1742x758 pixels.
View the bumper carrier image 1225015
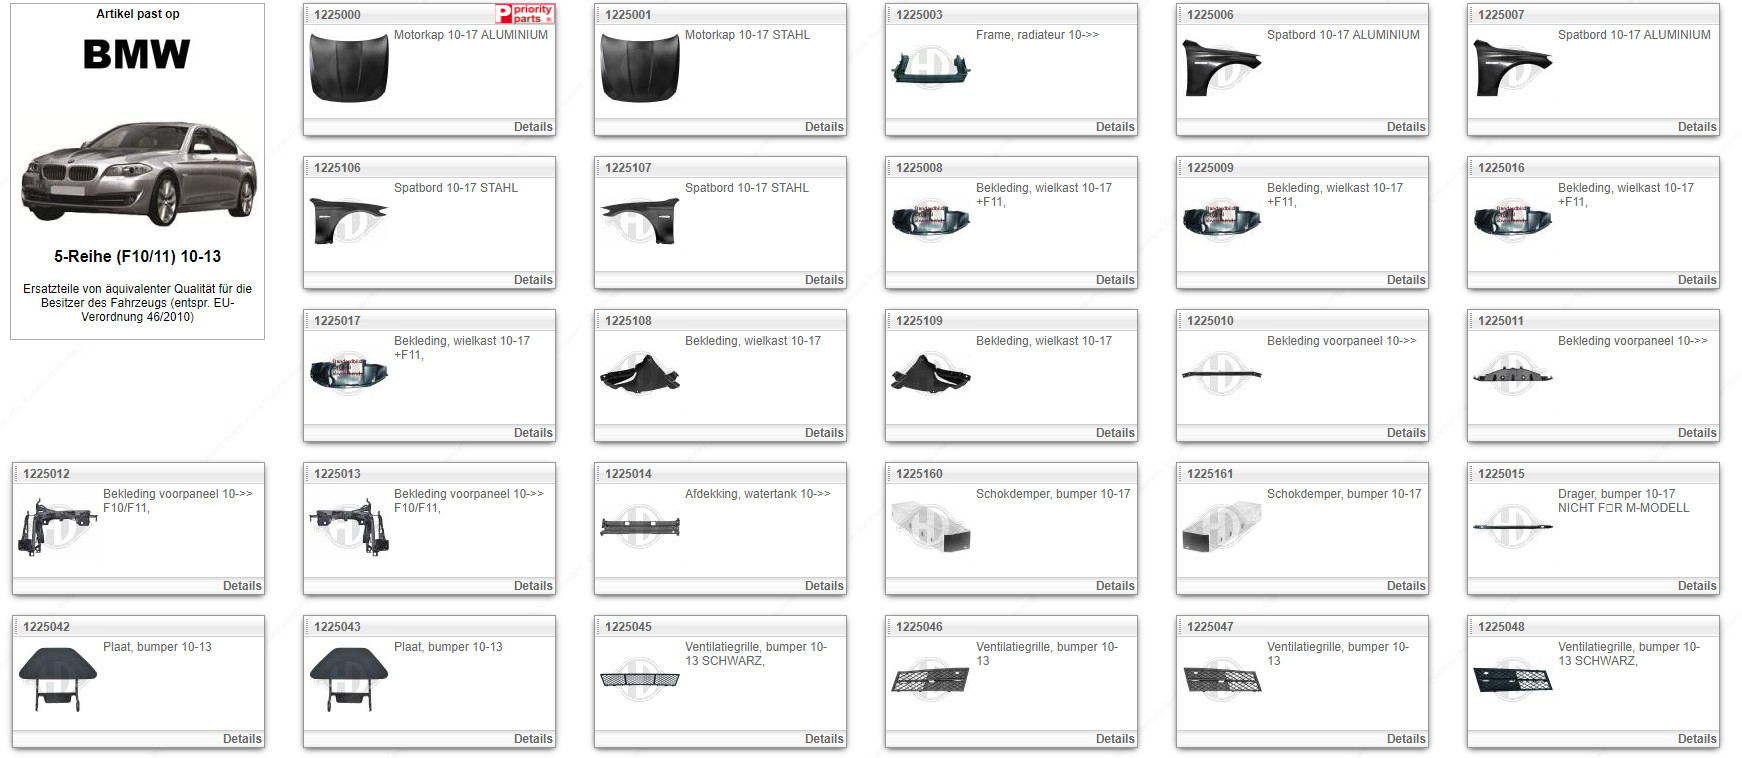pos(1513,527)
